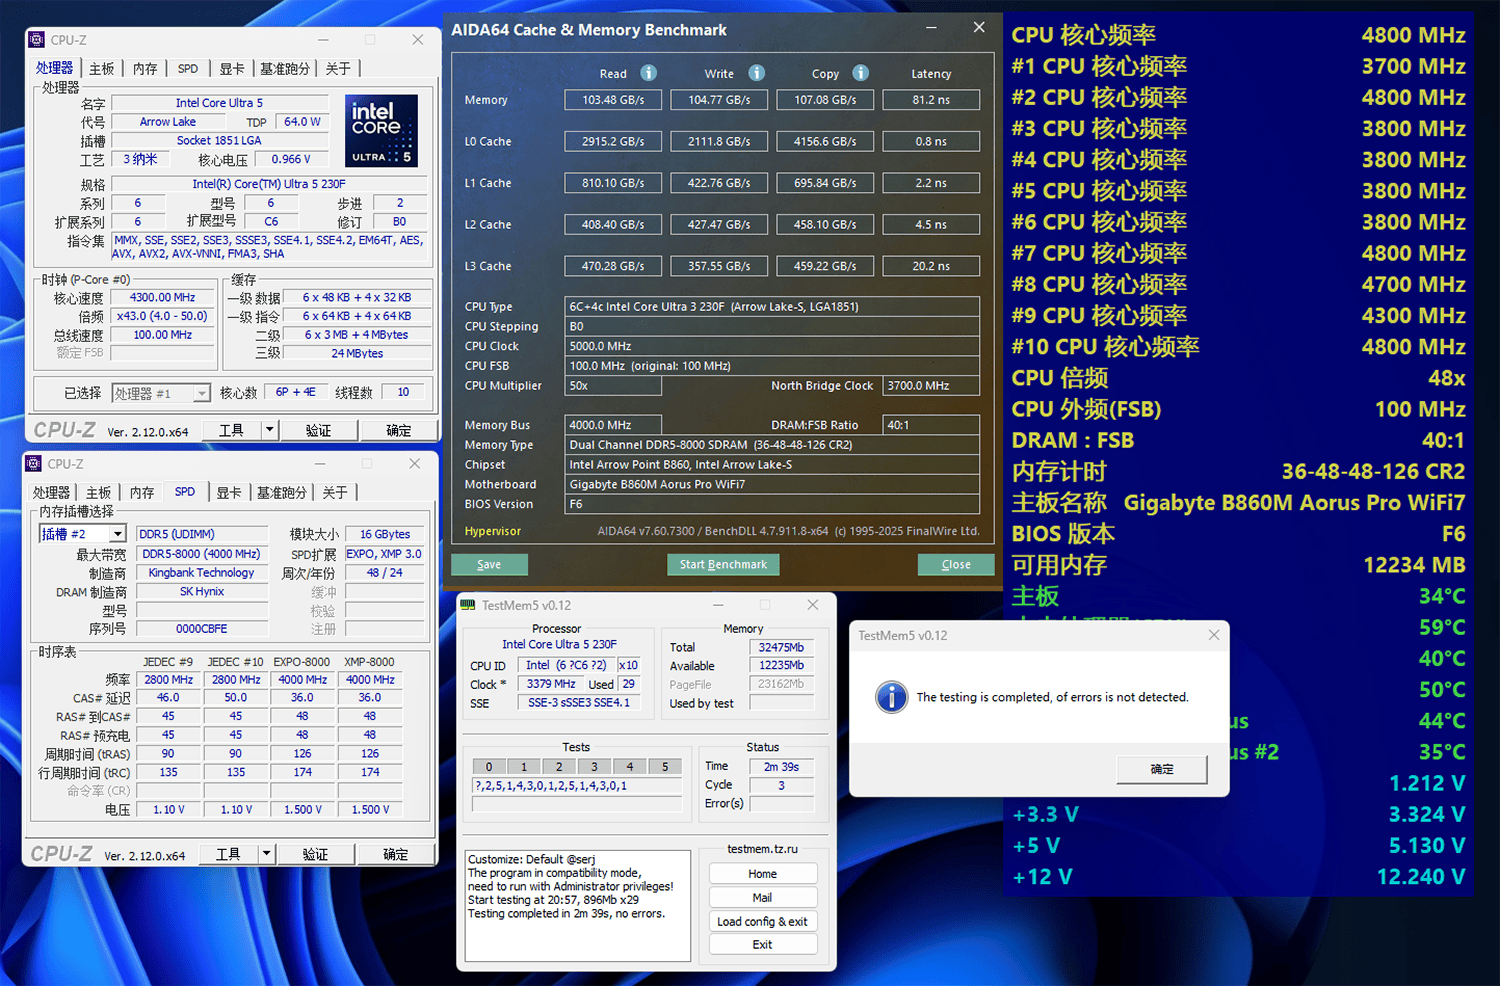Open the SPD tab in top CPU-Z
1500x986 pixels.
point(188,69)
